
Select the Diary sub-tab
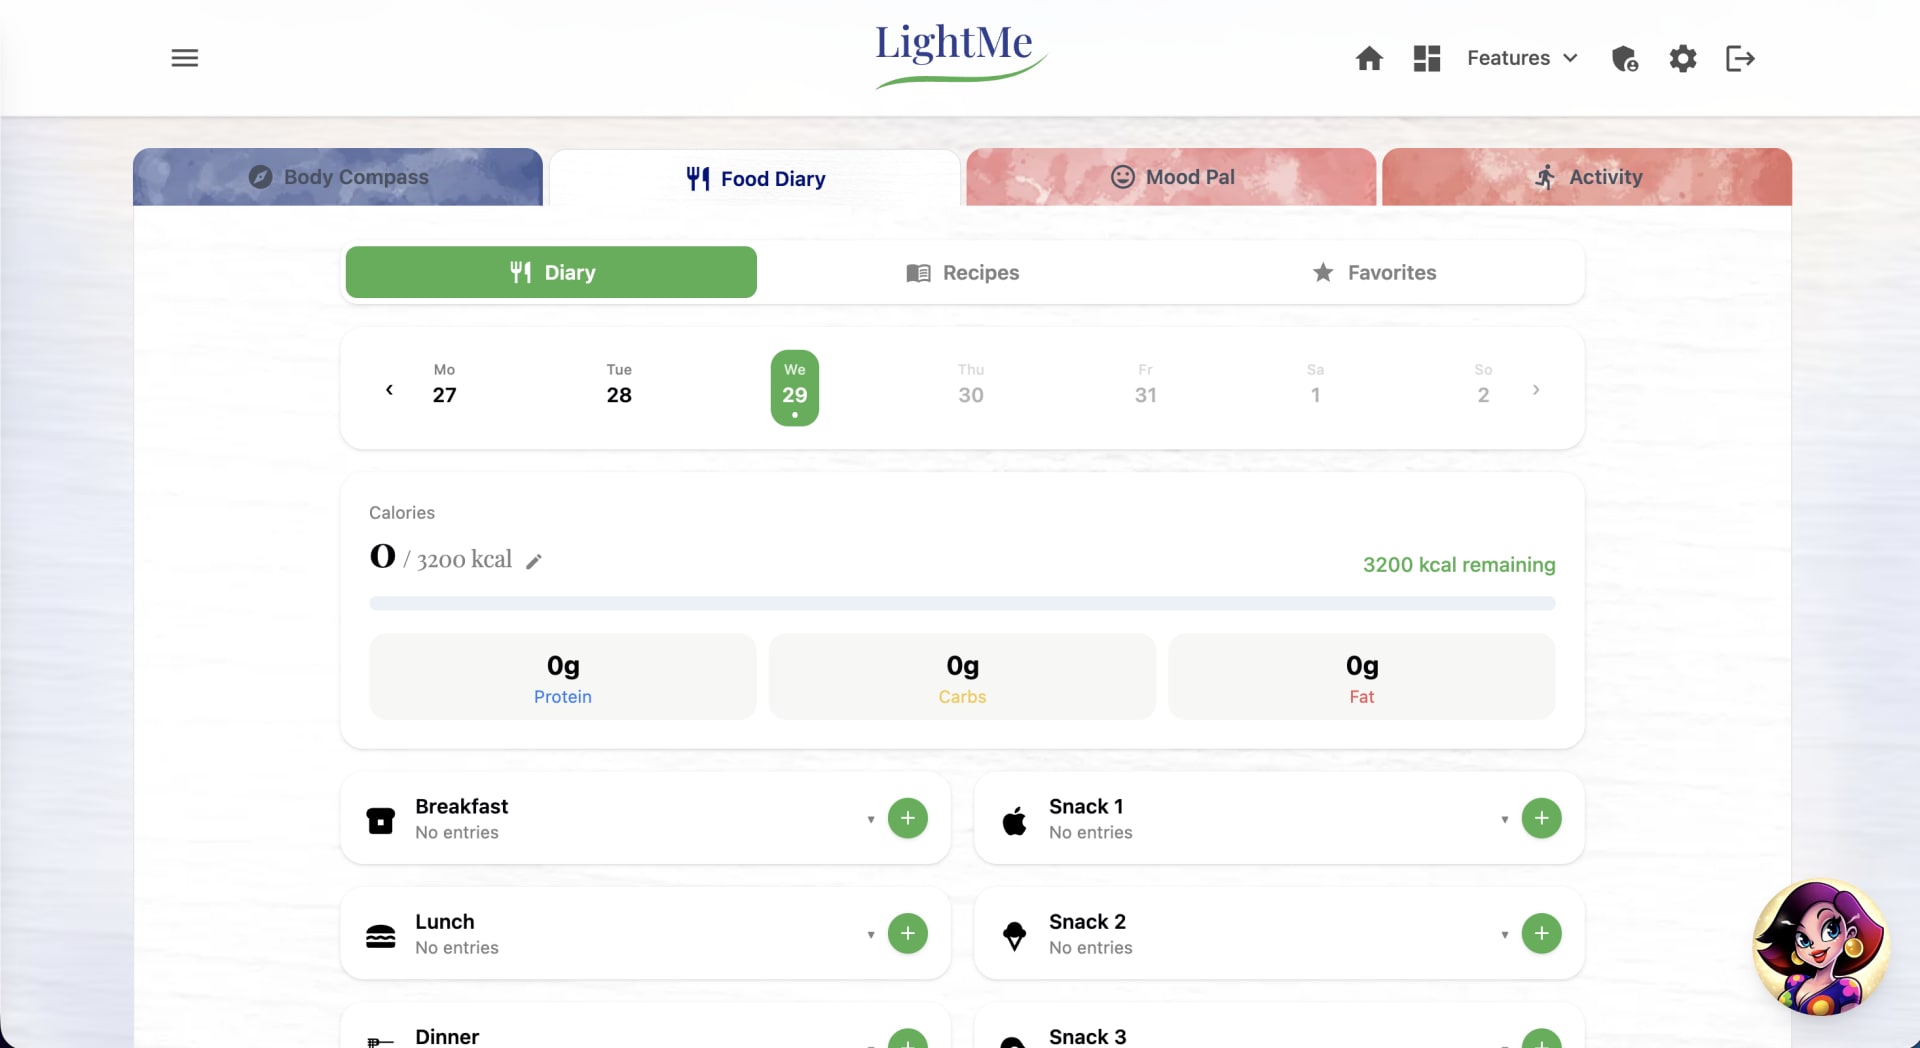coord(551,272)
